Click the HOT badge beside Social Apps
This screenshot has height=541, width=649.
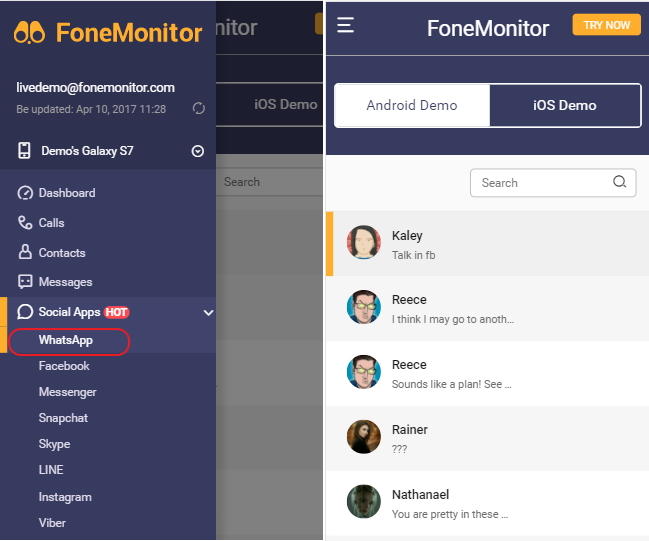[x=116, y=312]
